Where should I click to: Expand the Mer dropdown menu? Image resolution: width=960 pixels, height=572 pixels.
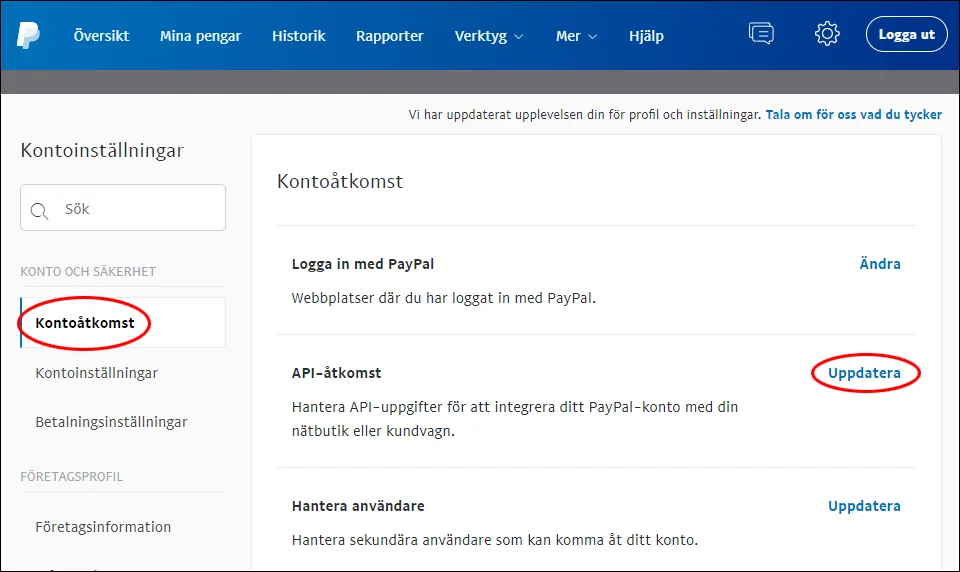pos(576,36)
